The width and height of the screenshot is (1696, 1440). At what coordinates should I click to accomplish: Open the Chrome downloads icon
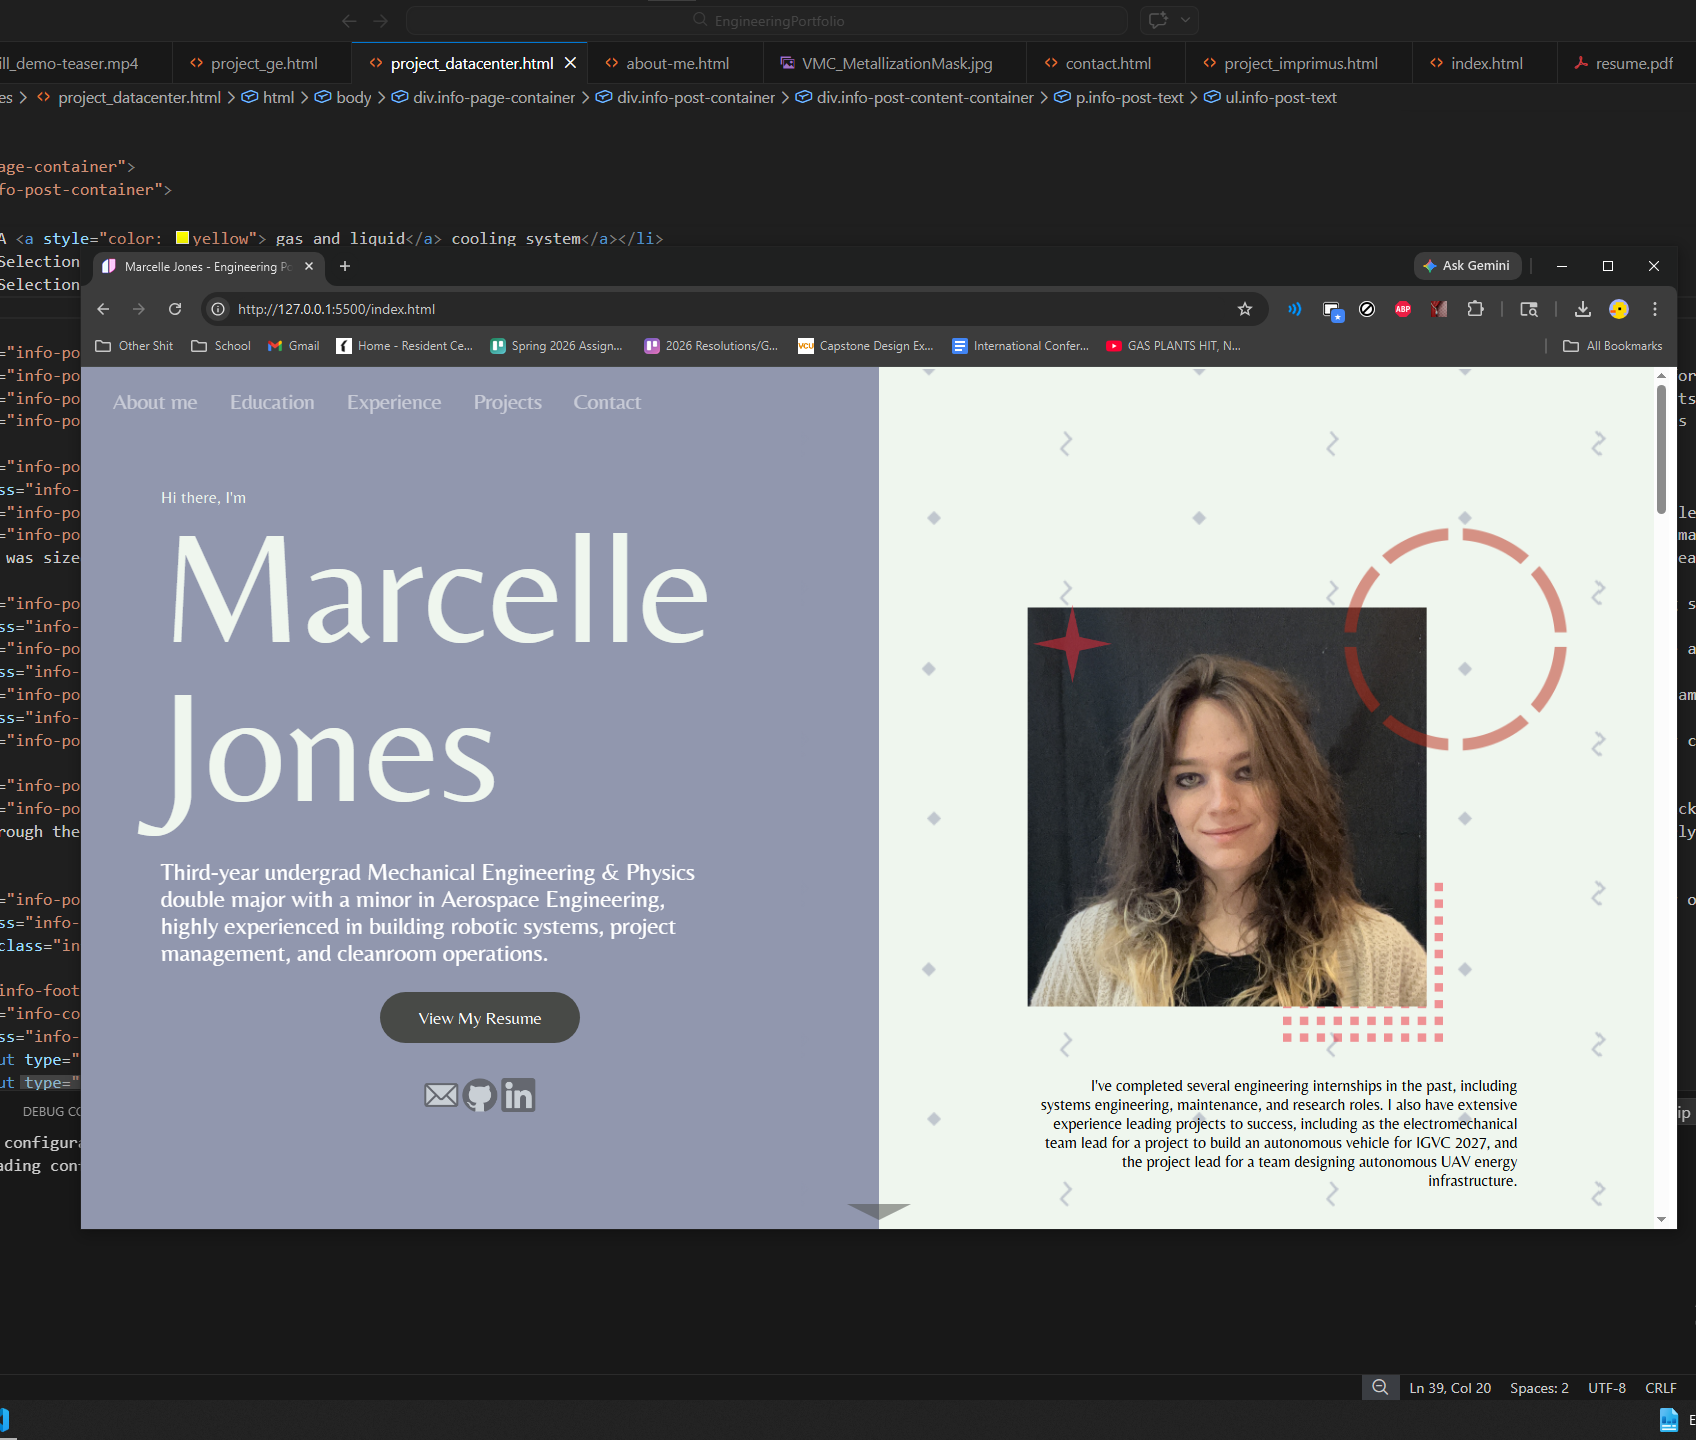1582,309
